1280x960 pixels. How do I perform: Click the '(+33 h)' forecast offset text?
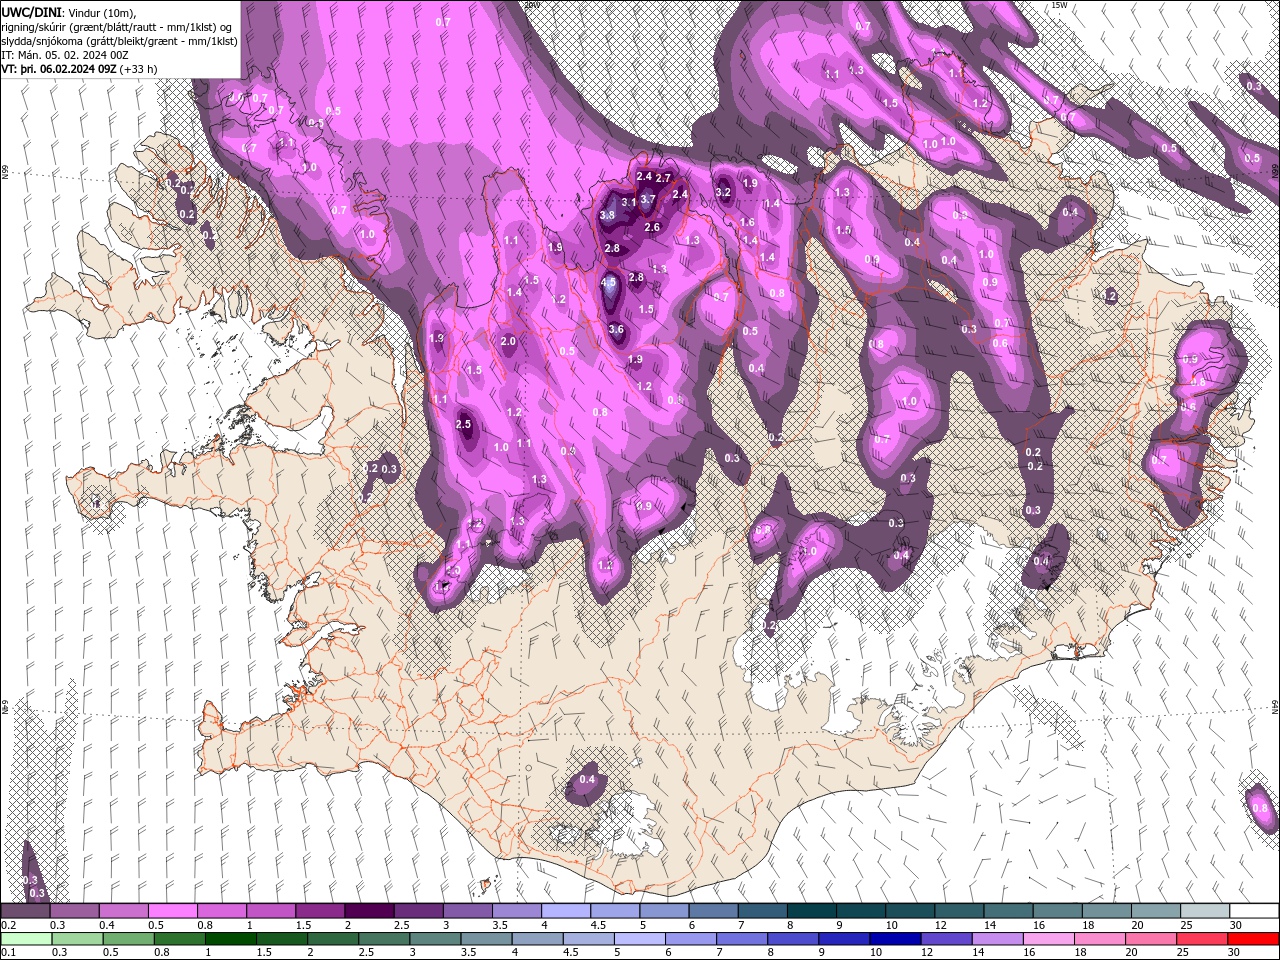pyautogui.click(x=139, y=69)
